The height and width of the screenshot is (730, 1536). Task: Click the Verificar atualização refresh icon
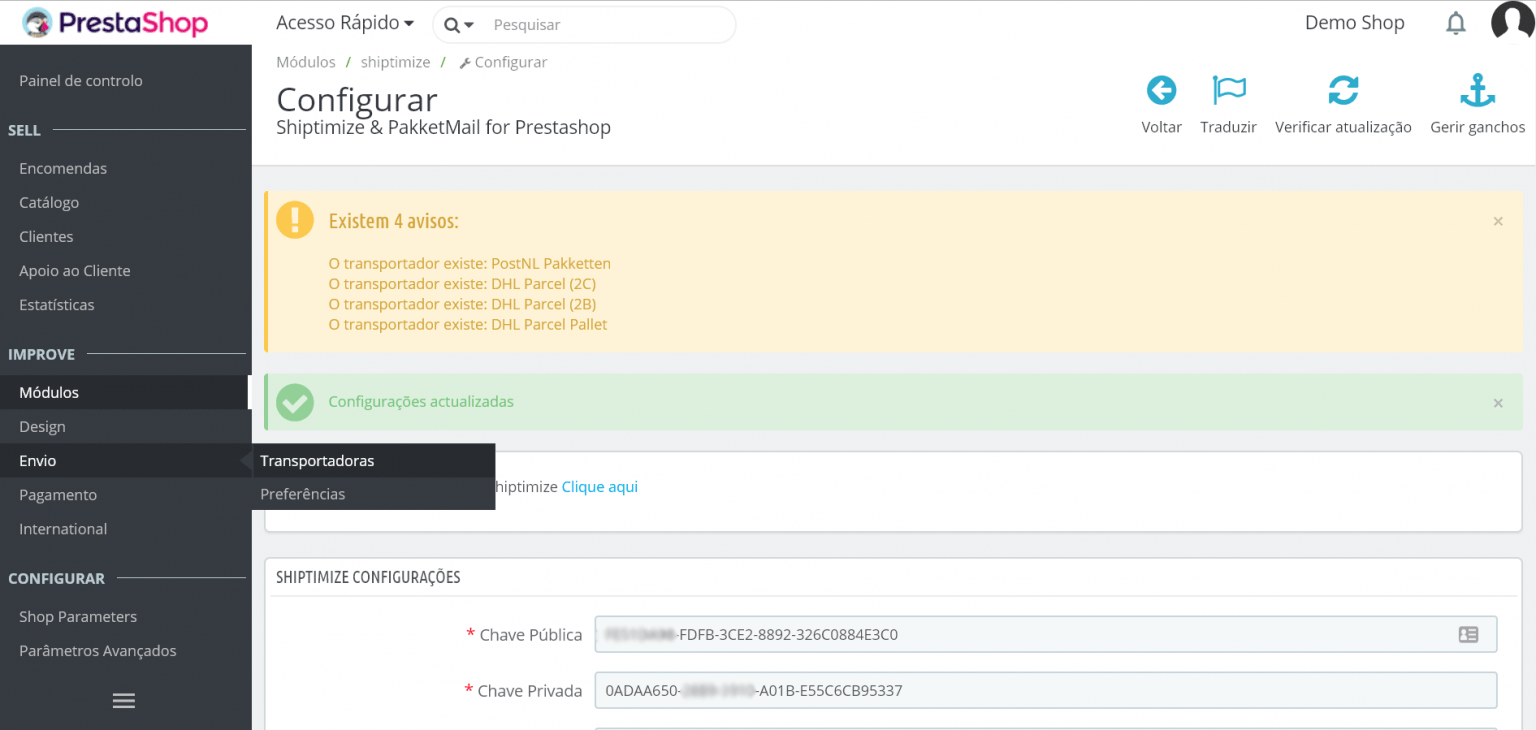(1343, 91)
